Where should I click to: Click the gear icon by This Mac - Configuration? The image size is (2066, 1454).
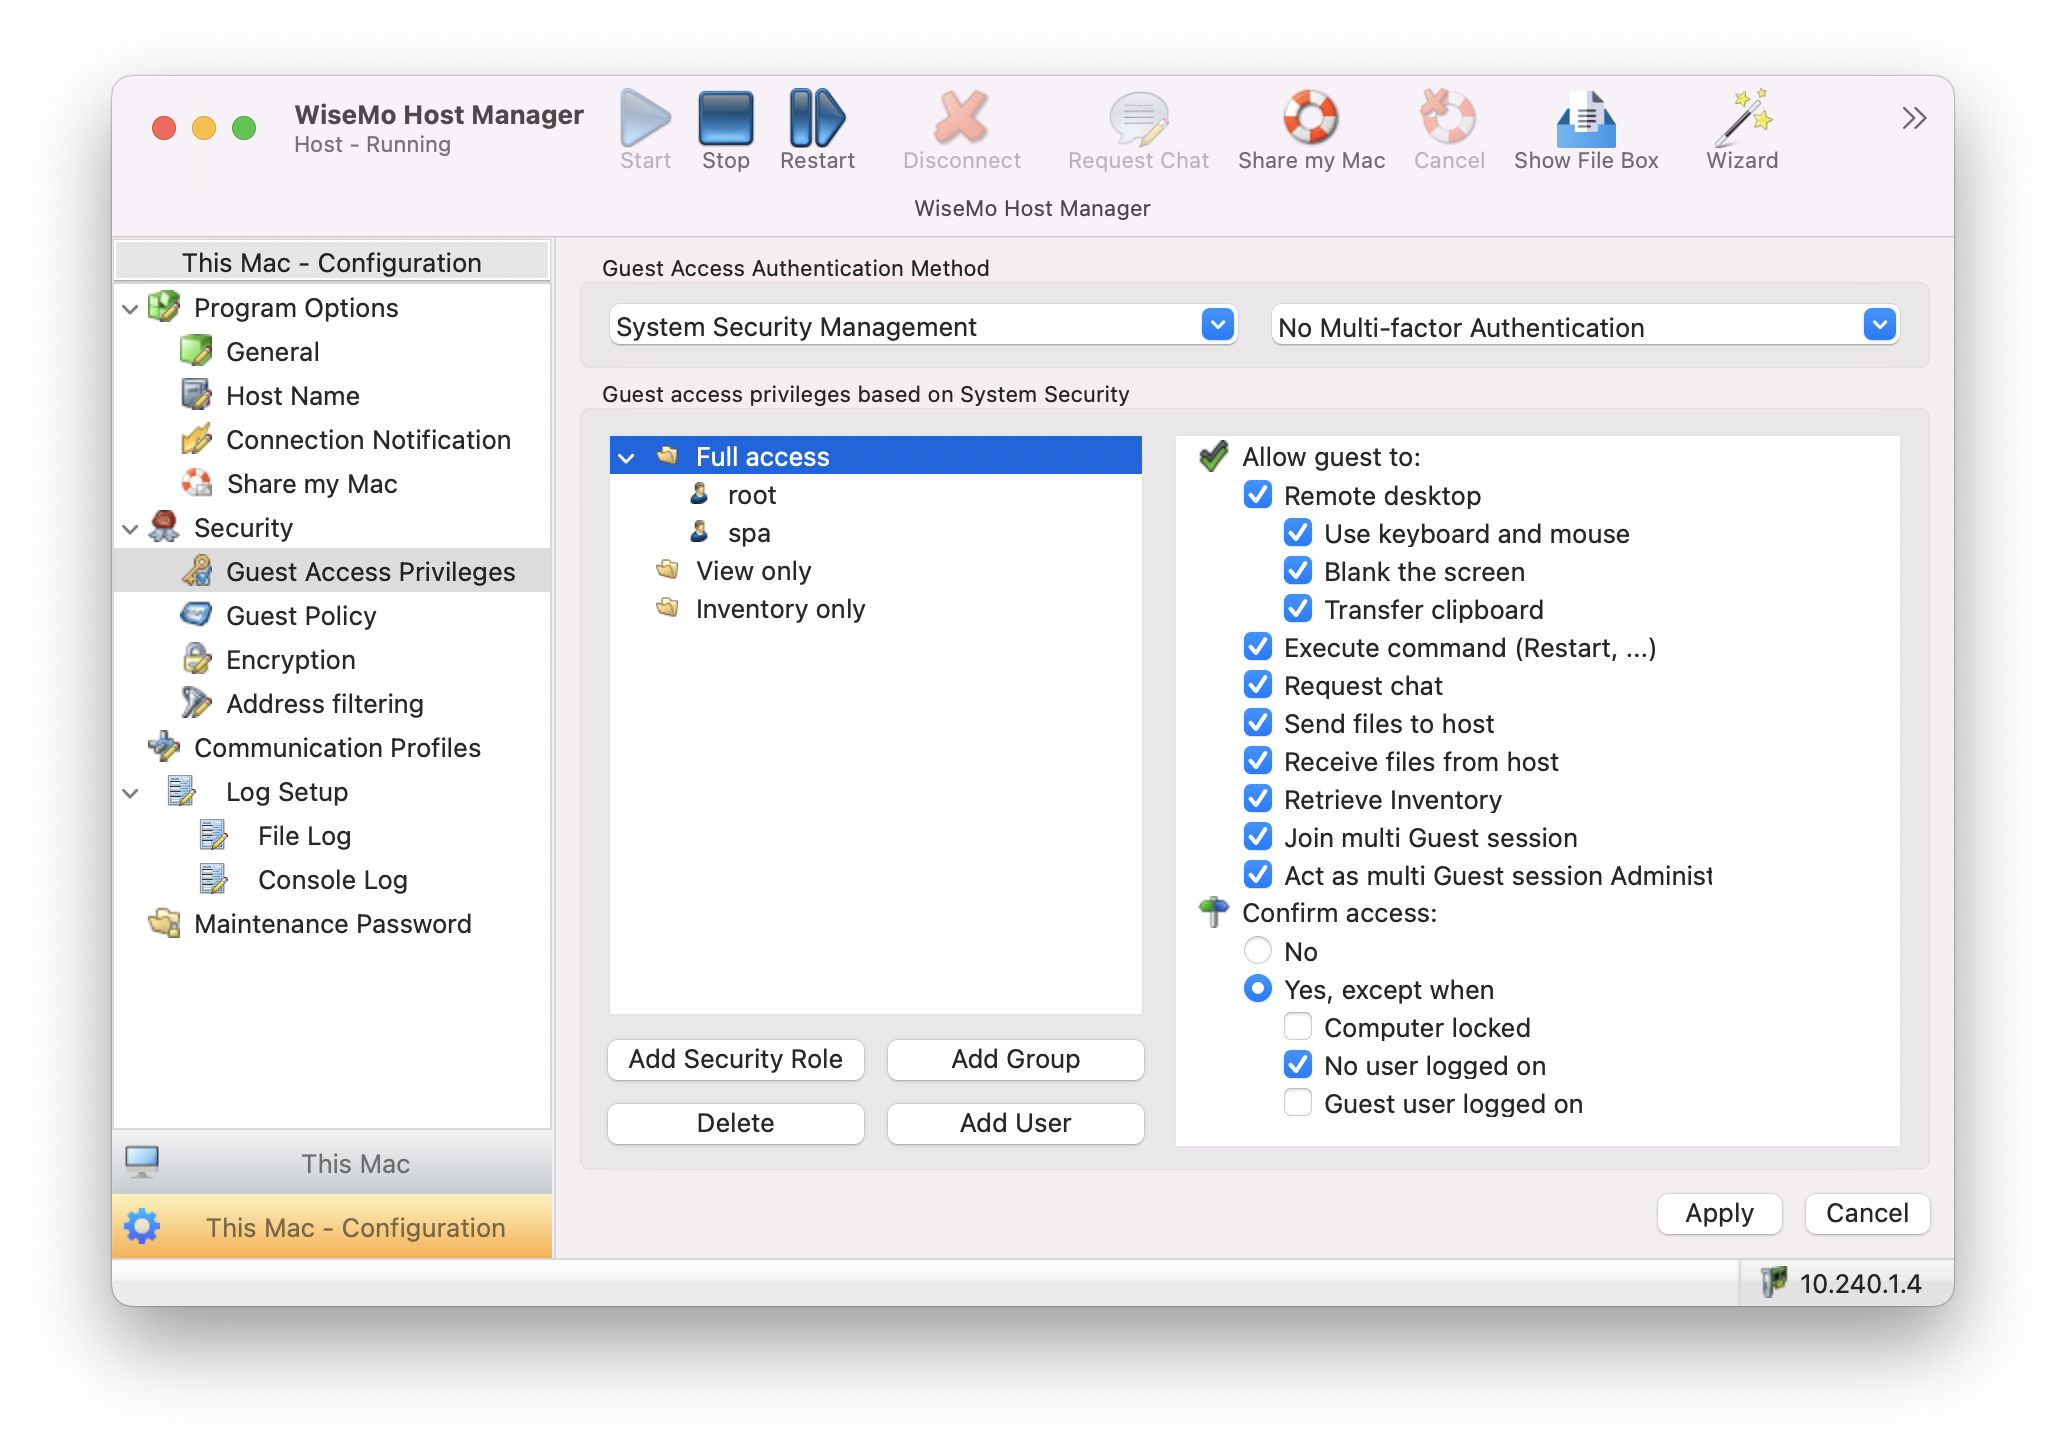(142, 1226)
